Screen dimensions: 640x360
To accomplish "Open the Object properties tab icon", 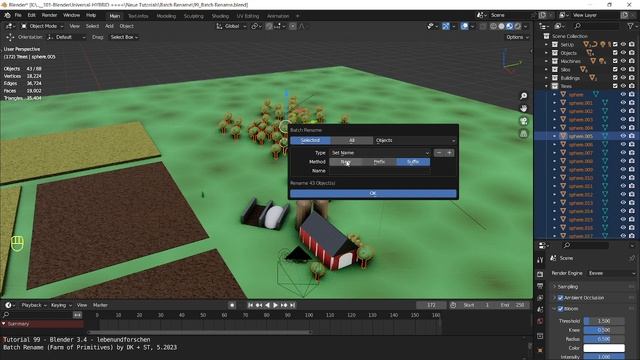I will pos(540,350).
